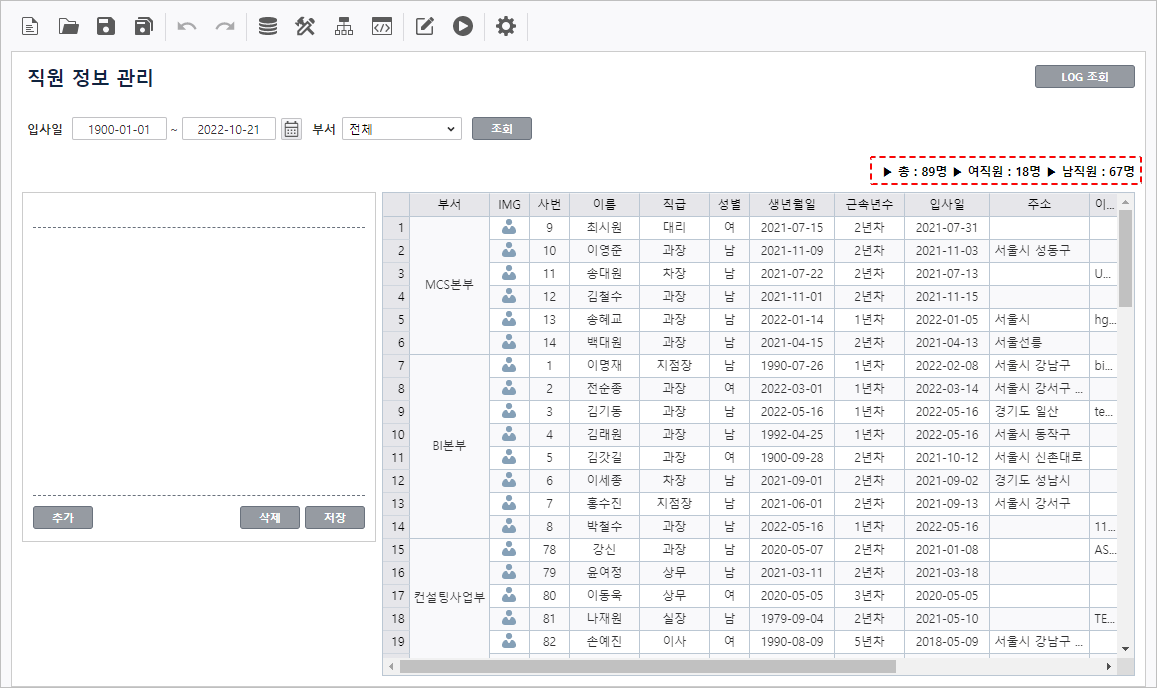
Task: Click the save disk icon
Action: pos(106,27)
